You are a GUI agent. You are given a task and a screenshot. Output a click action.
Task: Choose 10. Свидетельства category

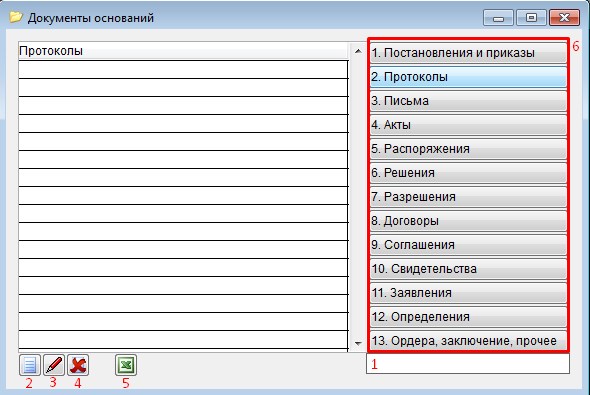[x=468, y=269]
